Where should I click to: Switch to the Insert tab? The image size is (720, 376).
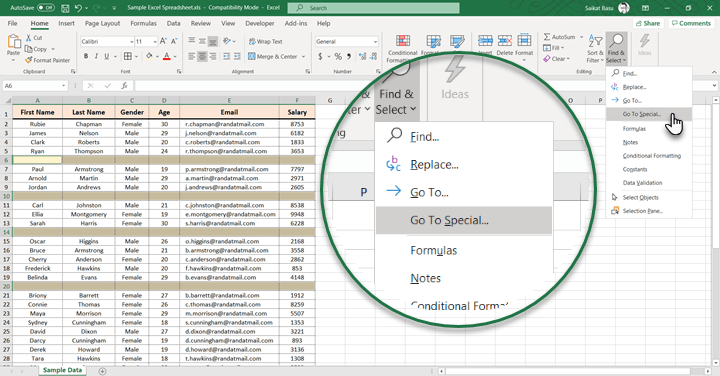coord(66,23)
